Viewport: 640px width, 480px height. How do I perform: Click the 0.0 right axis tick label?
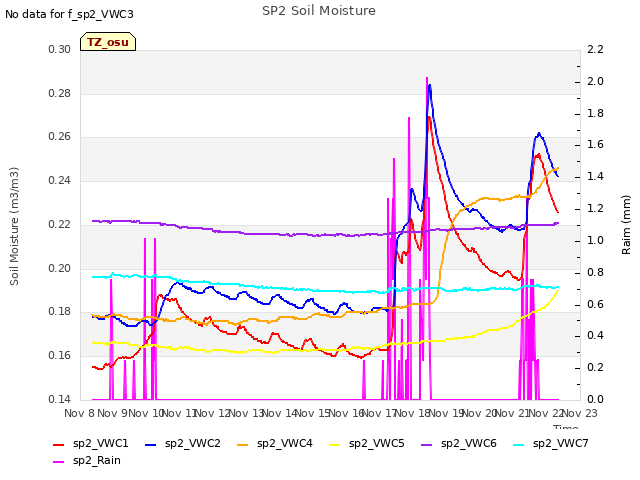(596, 399)
